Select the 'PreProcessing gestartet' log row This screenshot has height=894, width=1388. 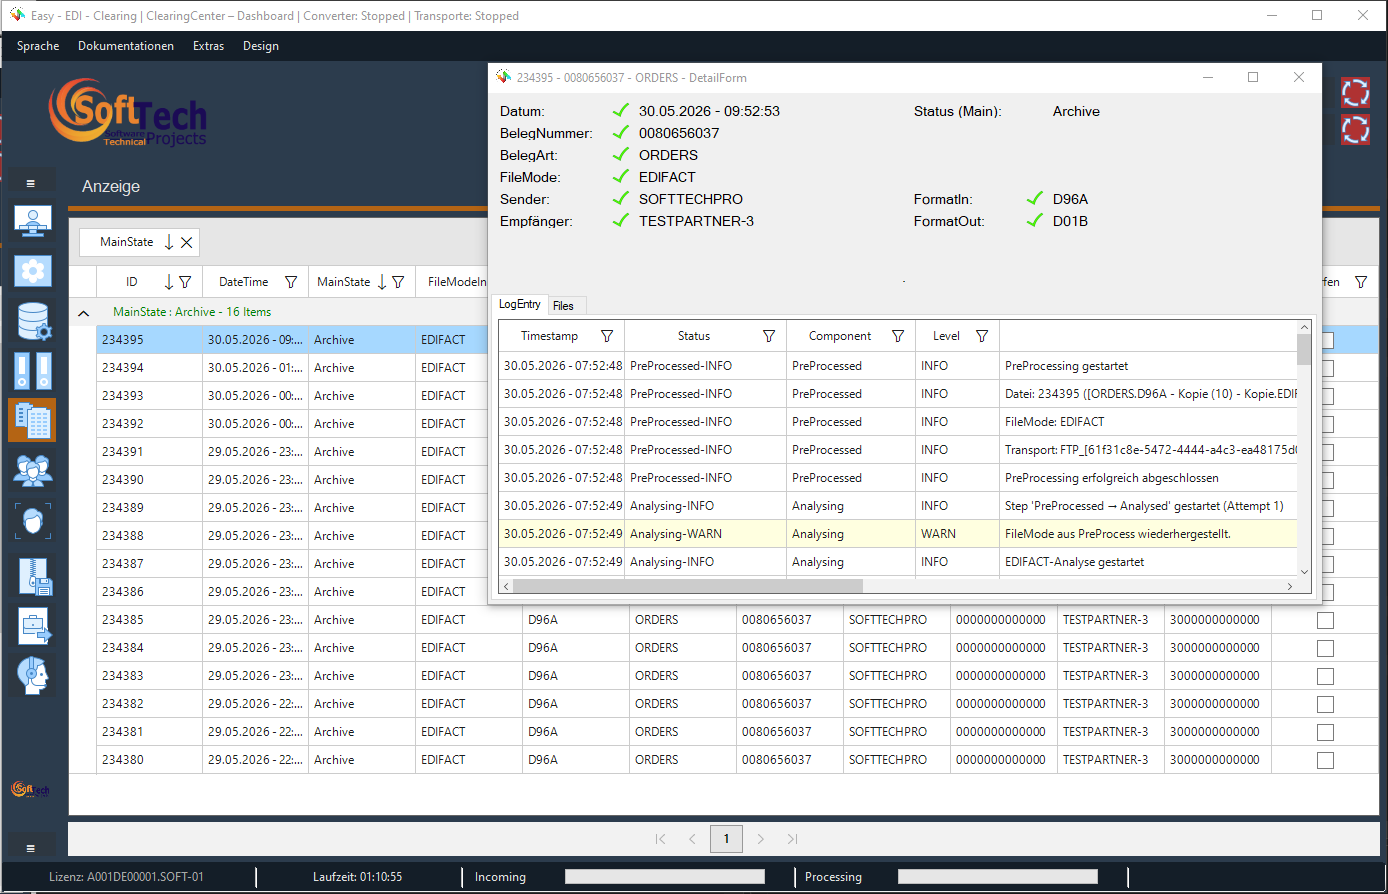coord(898,366)
